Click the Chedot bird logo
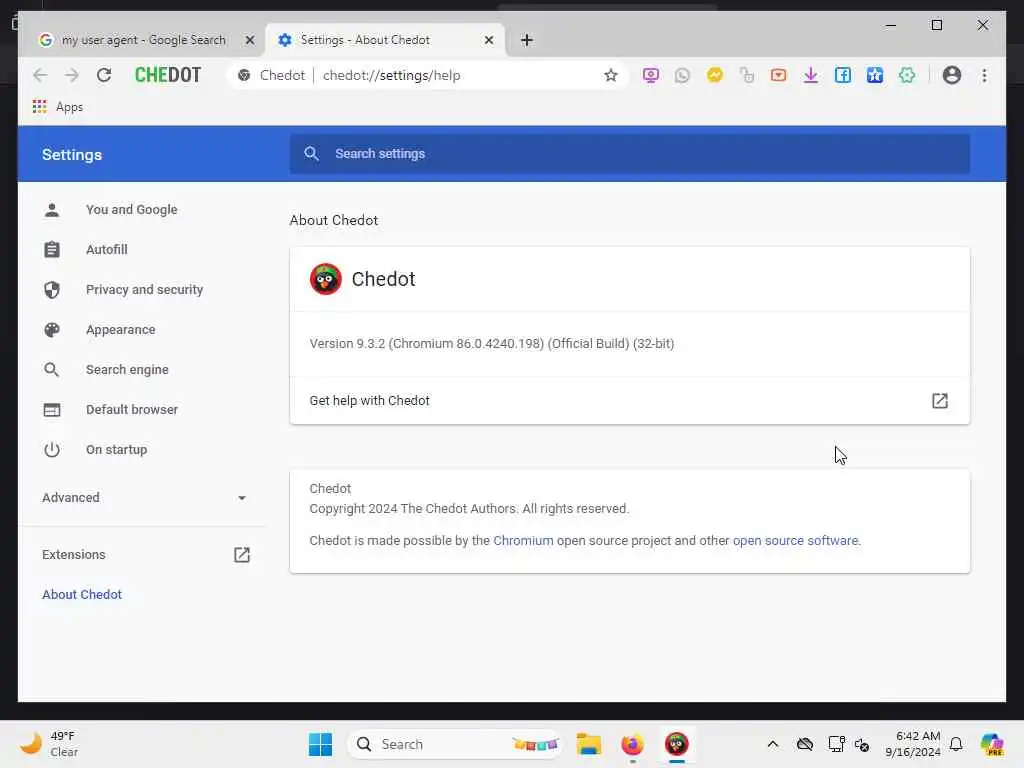The image size is (1024, 768). click(325, 280)
